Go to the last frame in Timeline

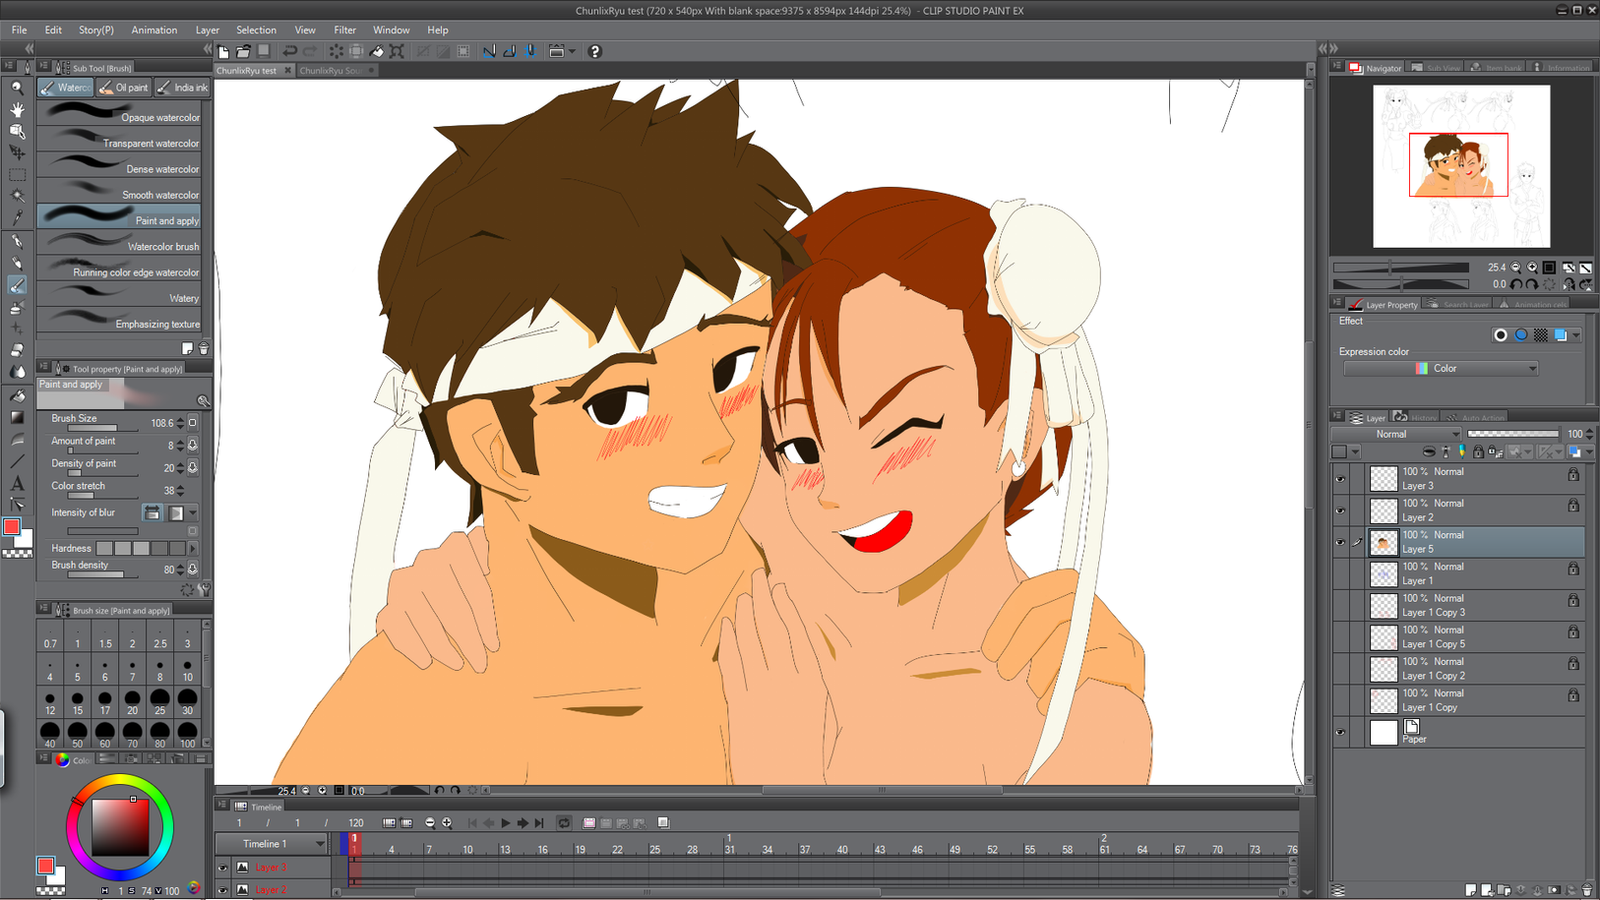[539, 823]
